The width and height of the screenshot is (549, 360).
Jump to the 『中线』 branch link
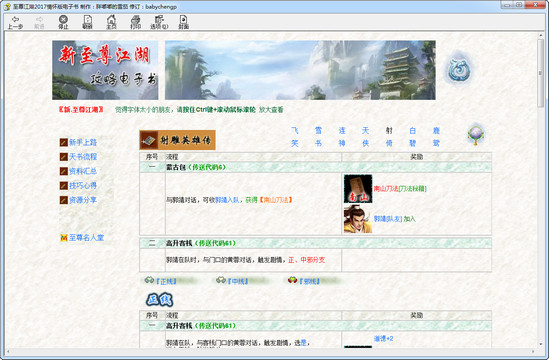coord(237,281)
